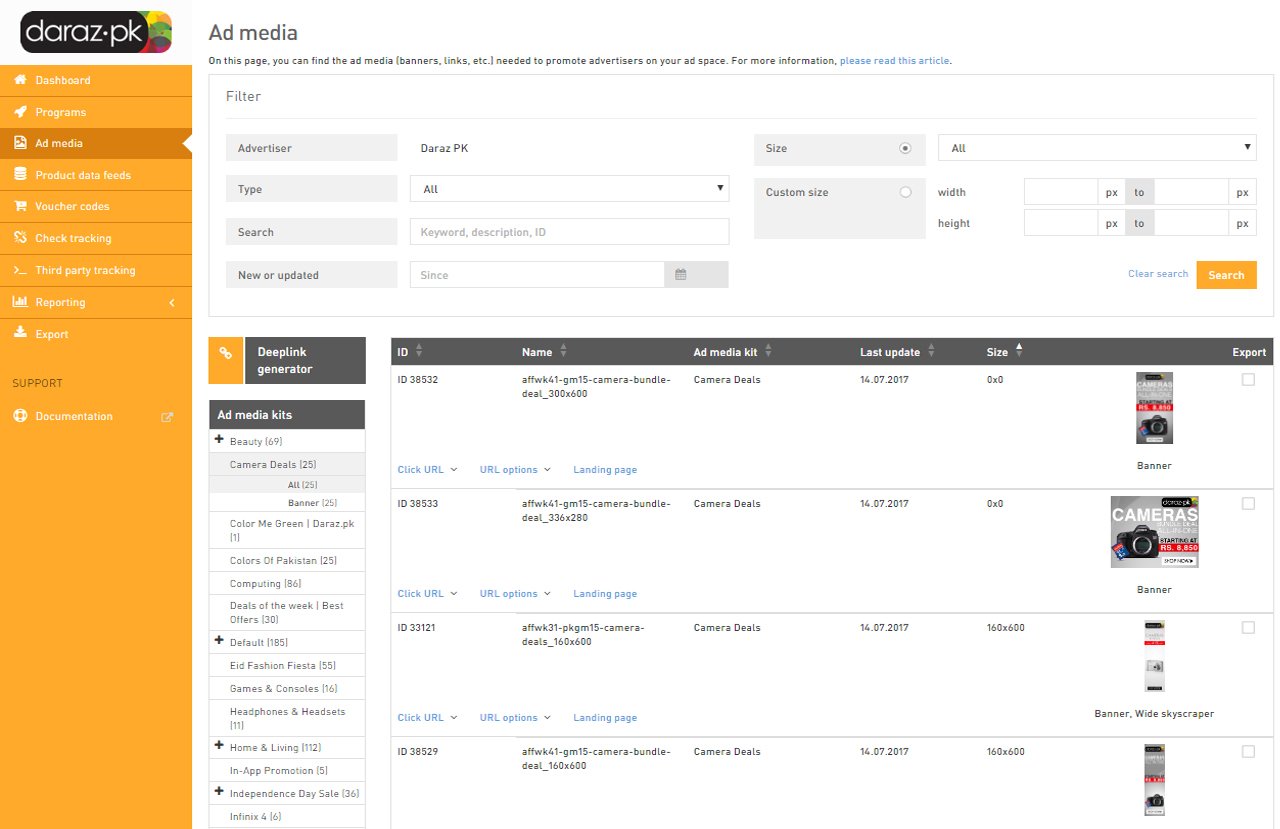Screen dimensions: 1280x829
Task: Open Third party tracking menu item
Action: 96,270
